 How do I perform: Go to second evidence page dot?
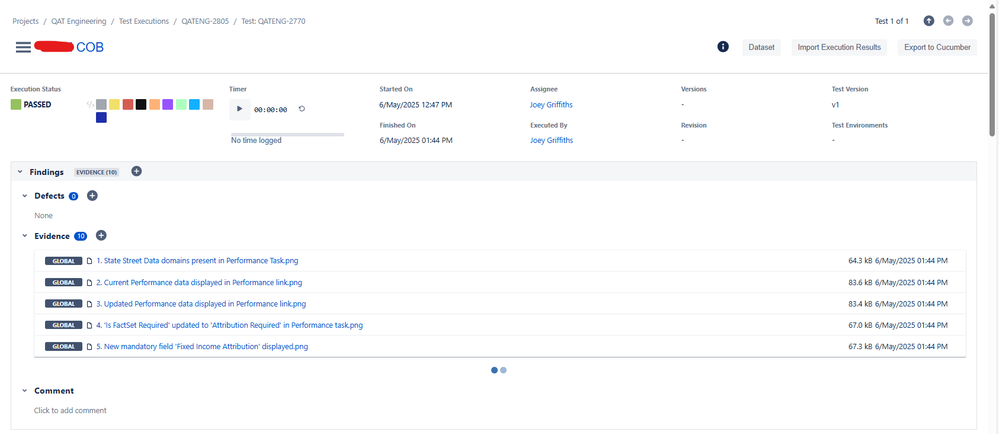pyautogui.click(x=503, y=370)
